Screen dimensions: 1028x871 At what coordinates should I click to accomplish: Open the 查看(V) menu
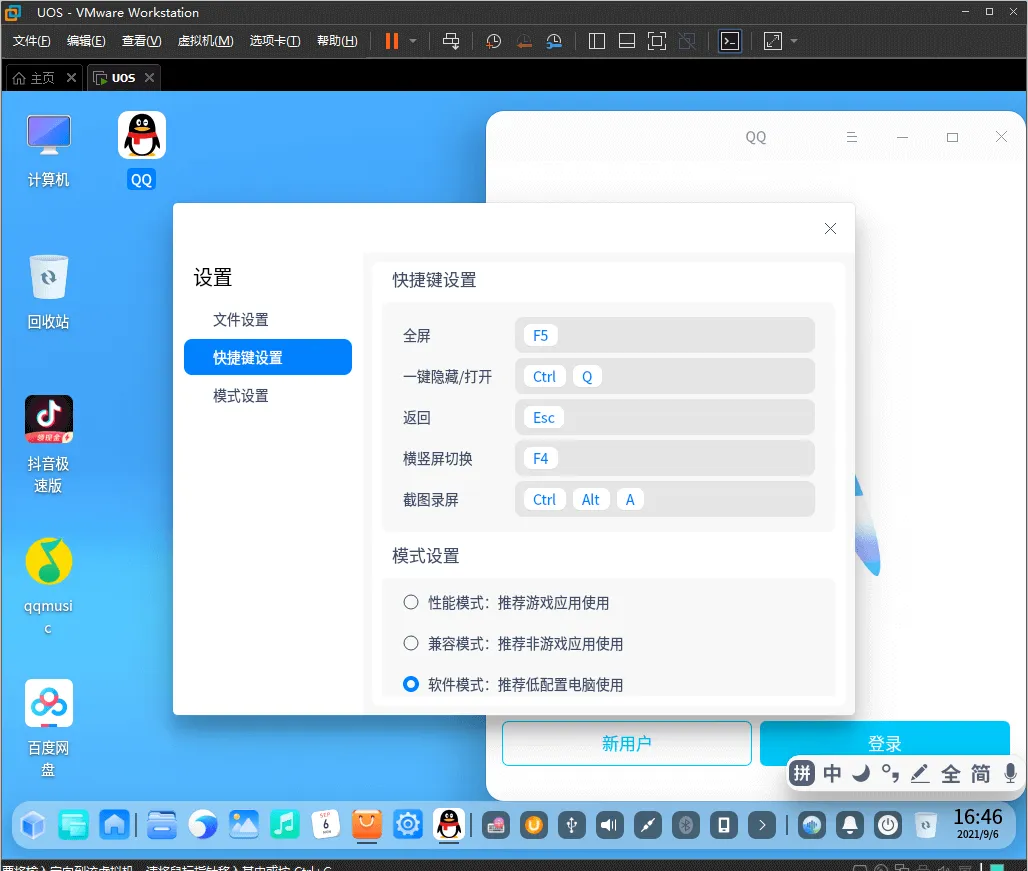click(142, 41)
